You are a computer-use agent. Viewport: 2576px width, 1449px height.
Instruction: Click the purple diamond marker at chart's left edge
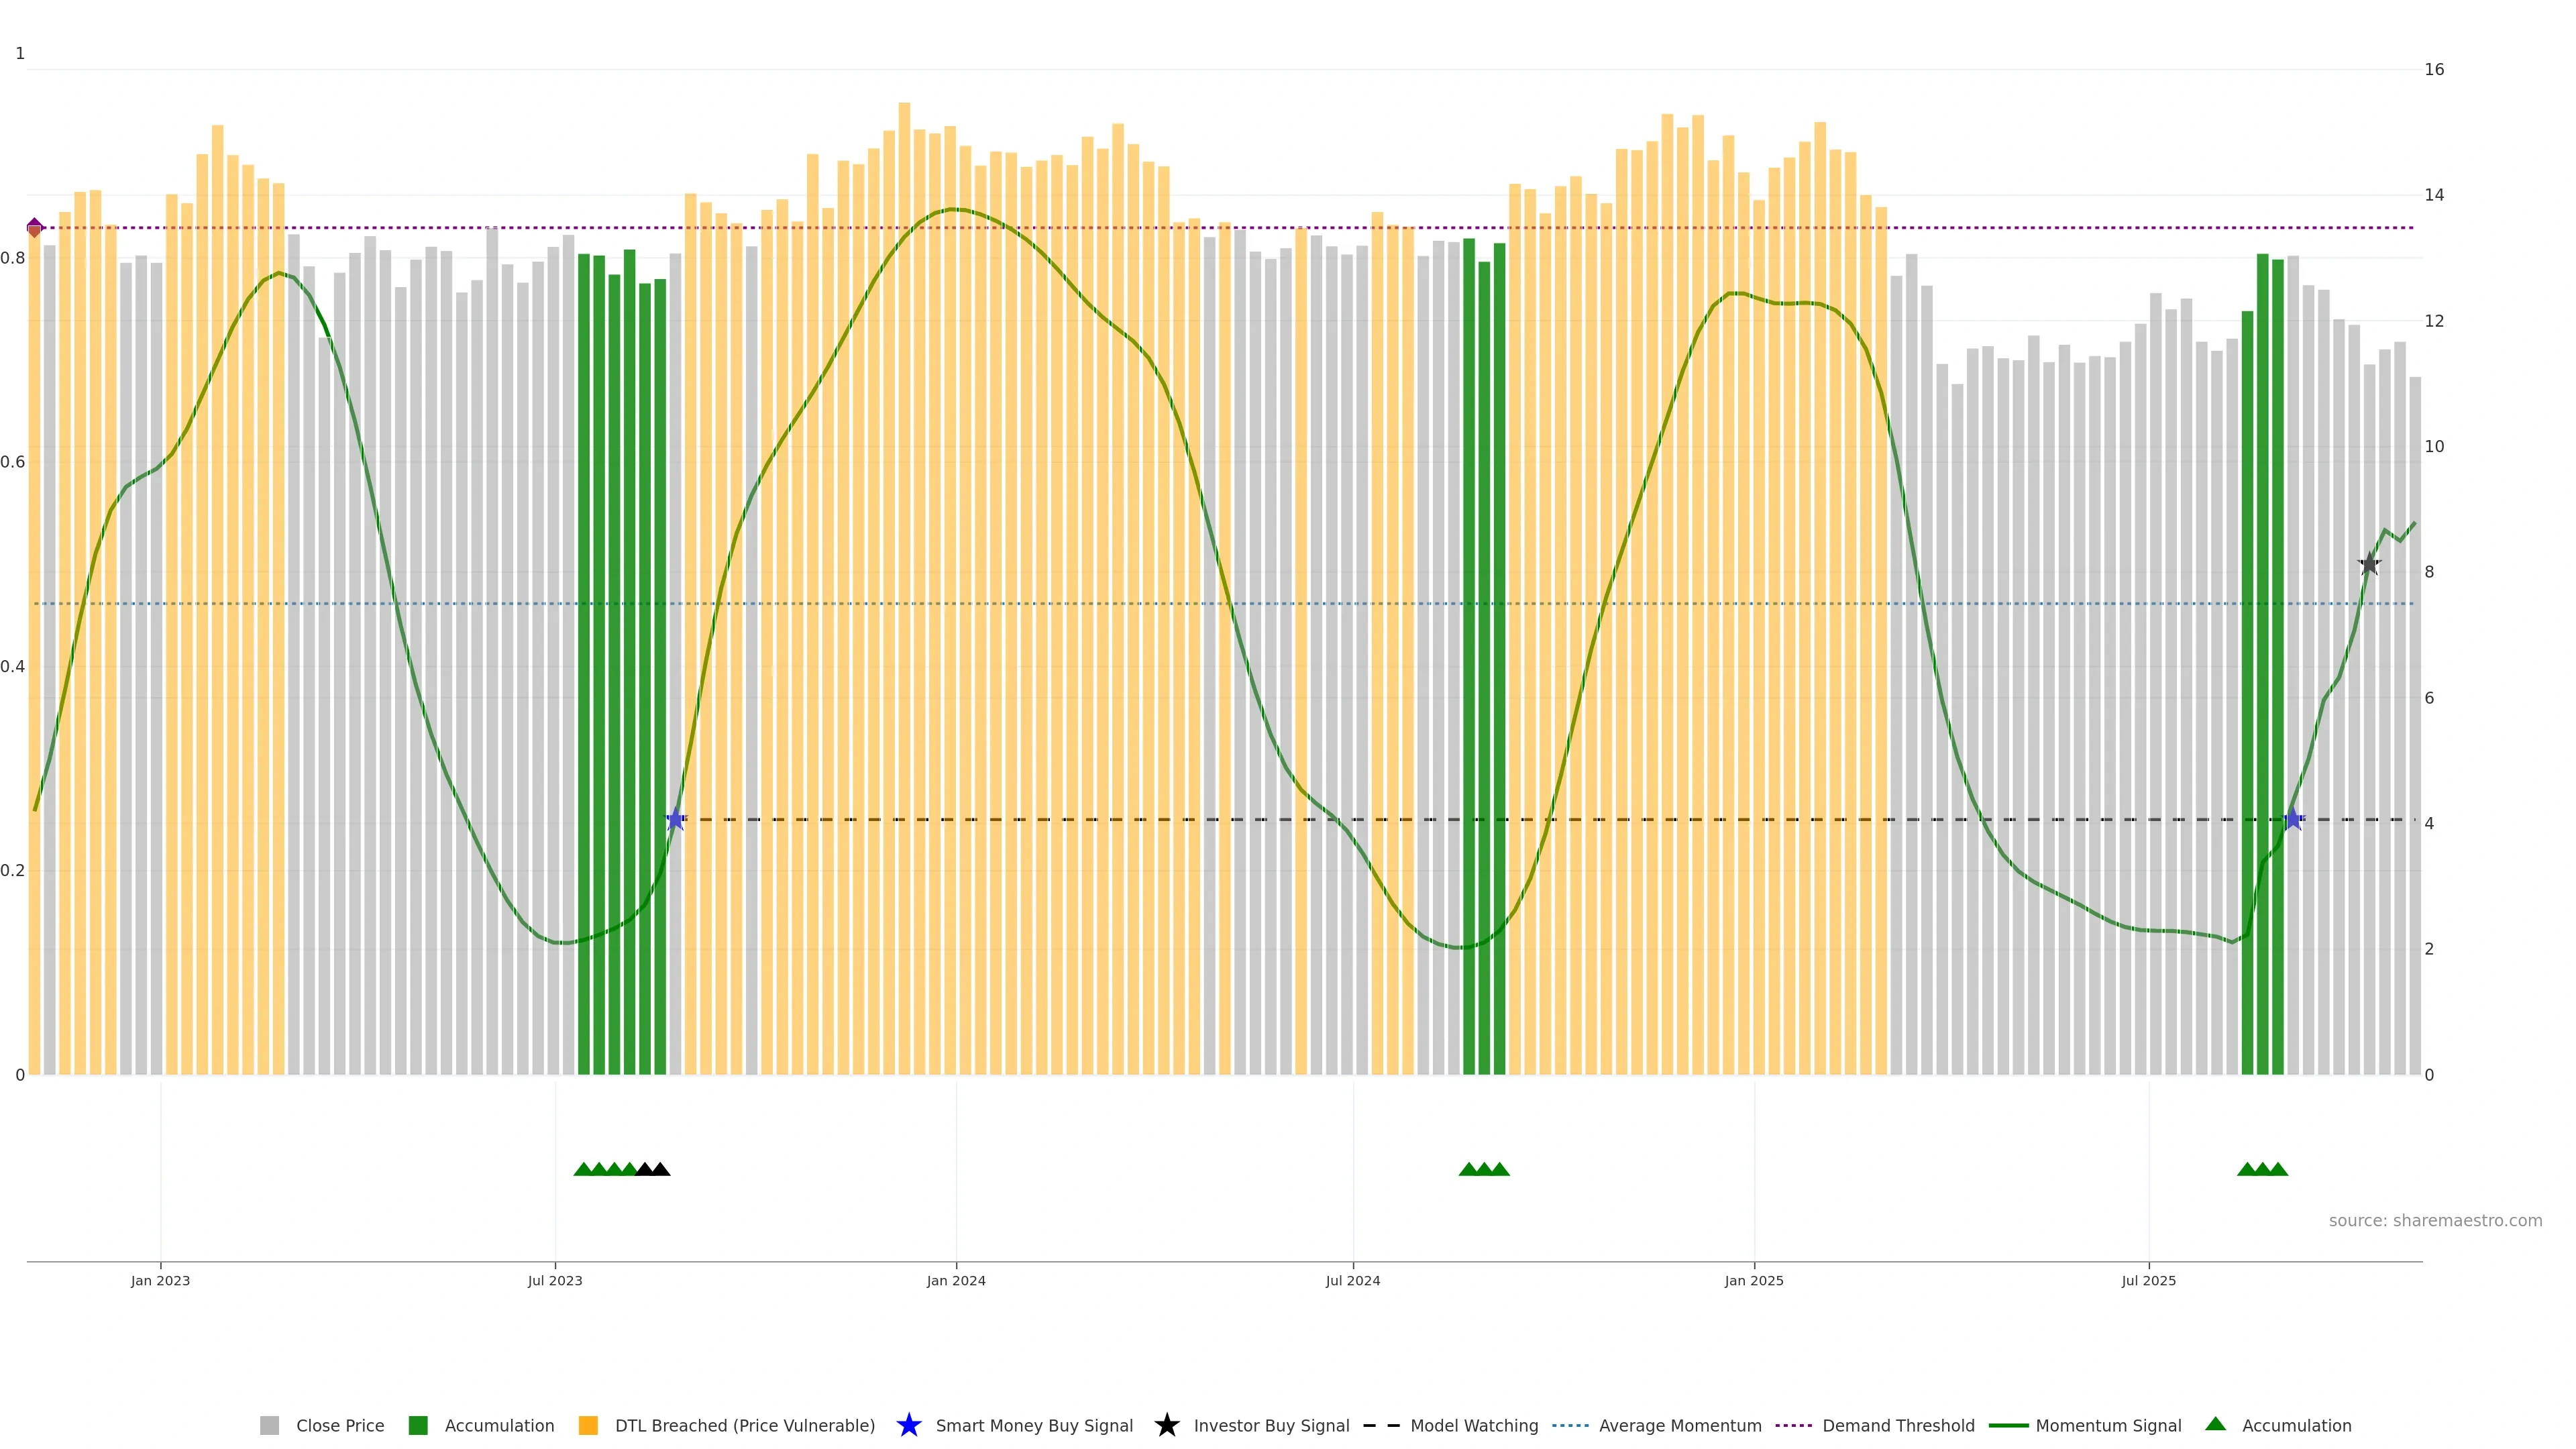pos(35,227)
